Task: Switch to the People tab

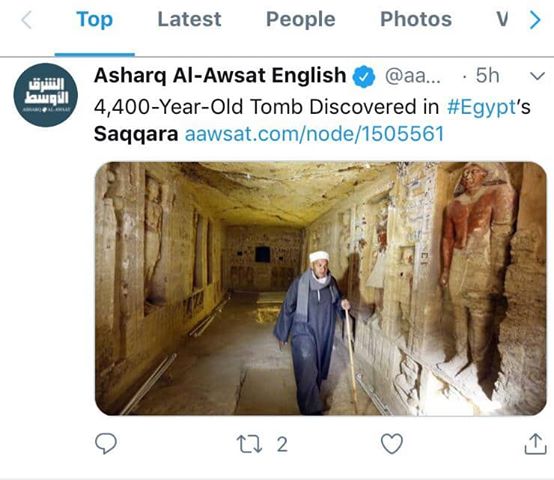Action: [301, 19]
